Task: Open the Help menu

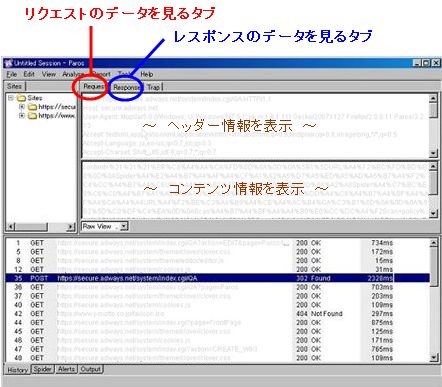Action: 147,74
